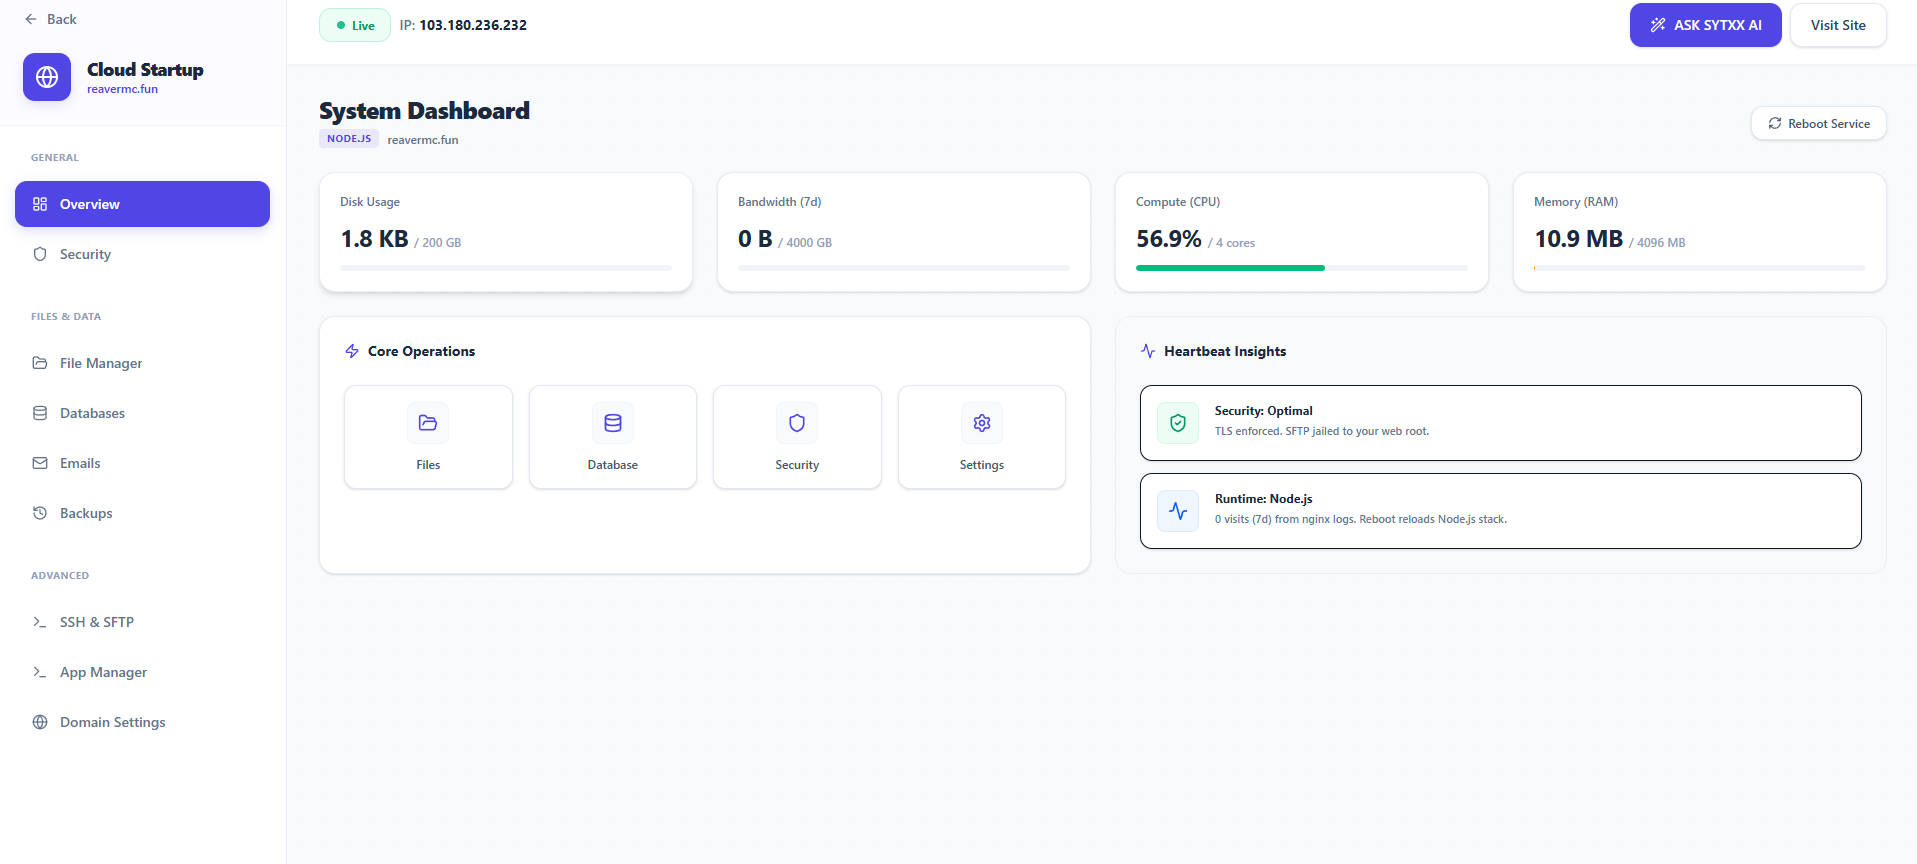1917x864 pixels.
Task: Select Emails in the sidebar
Action: pos(142,463)
